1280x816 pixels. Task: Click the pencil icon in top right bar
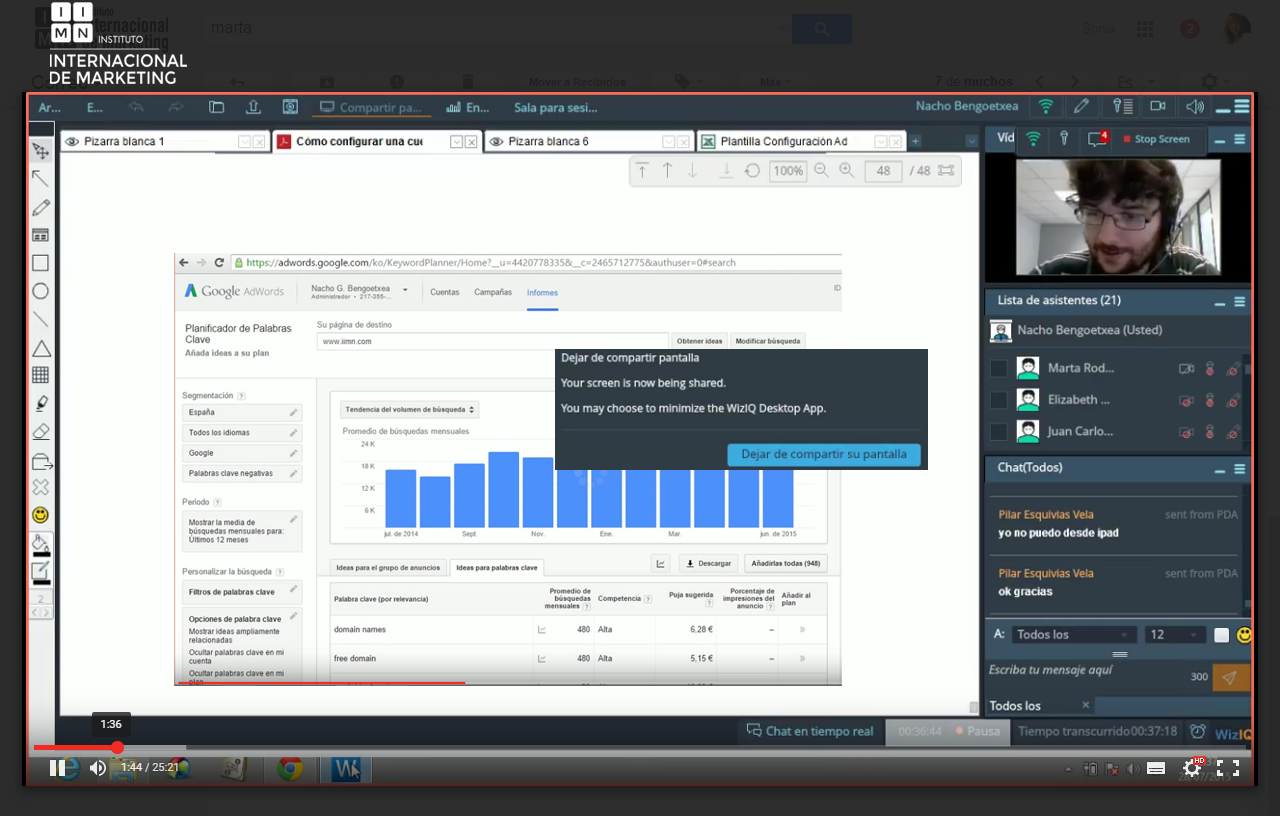coord(1081,106)
